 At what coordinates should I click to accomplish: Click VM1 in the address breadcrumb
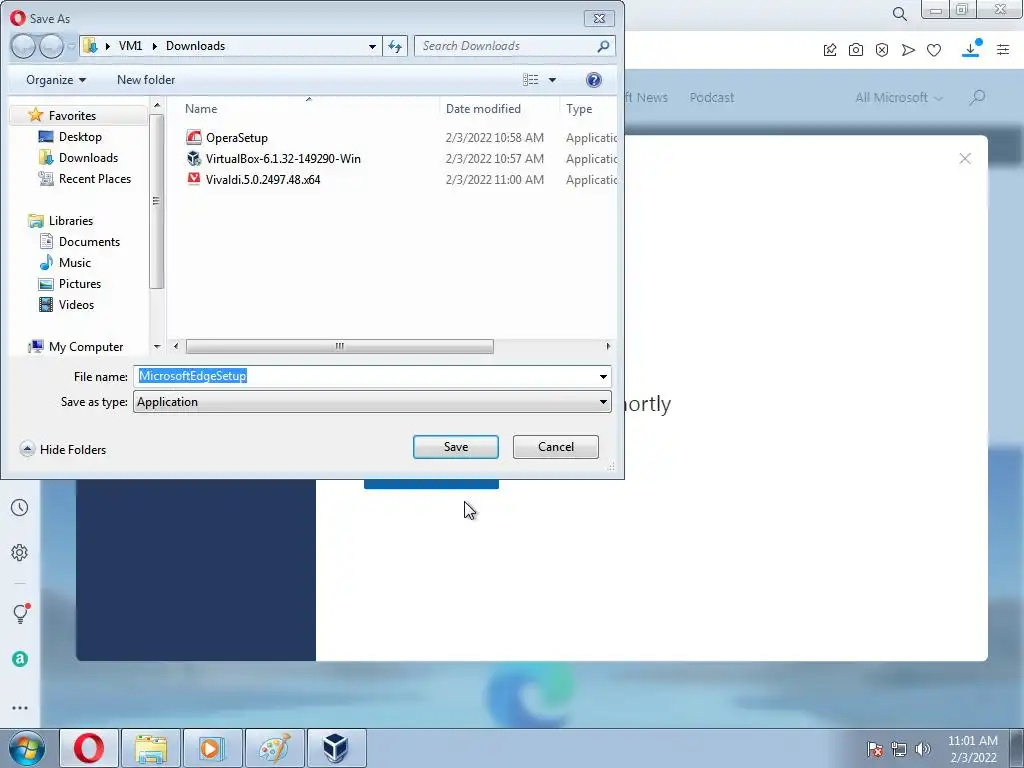coord(130,46)
